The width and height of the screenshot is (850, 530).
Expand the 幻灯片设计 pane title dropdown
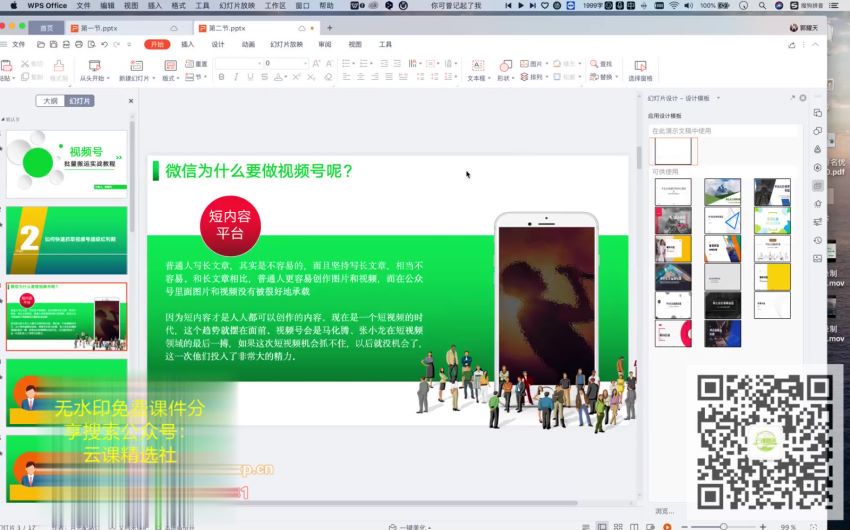click(718, 98)
